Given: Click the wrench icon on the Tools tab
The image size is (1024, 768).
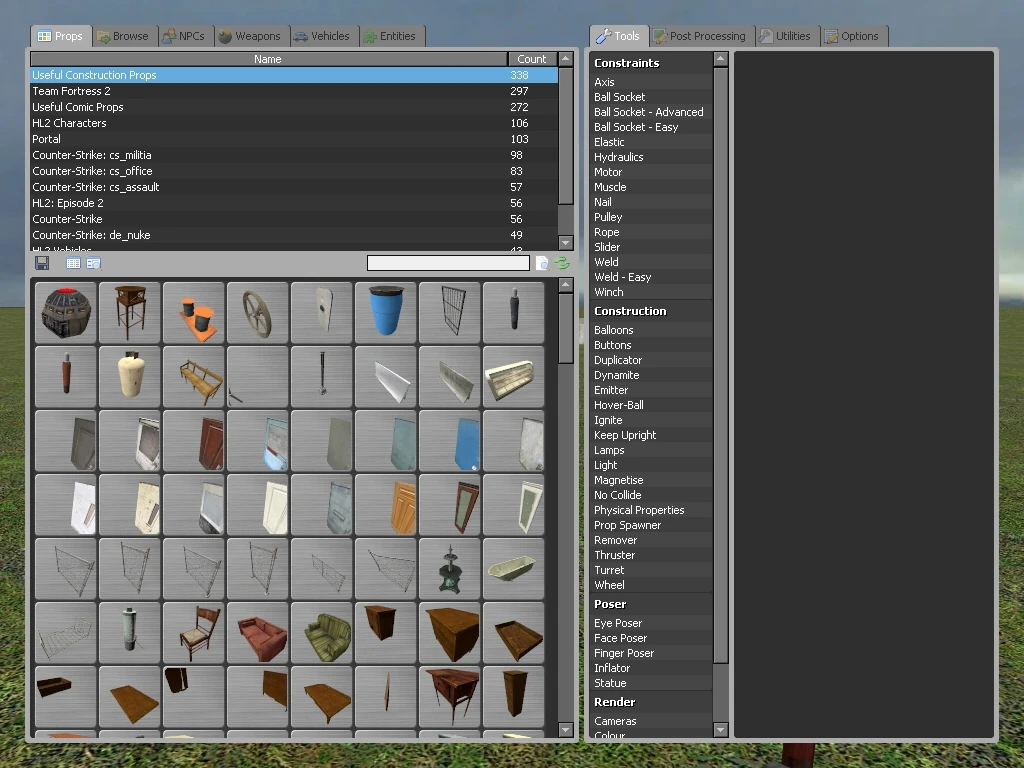Looking at the screenshot, I should pyautogui.click(x=601, y=36).
